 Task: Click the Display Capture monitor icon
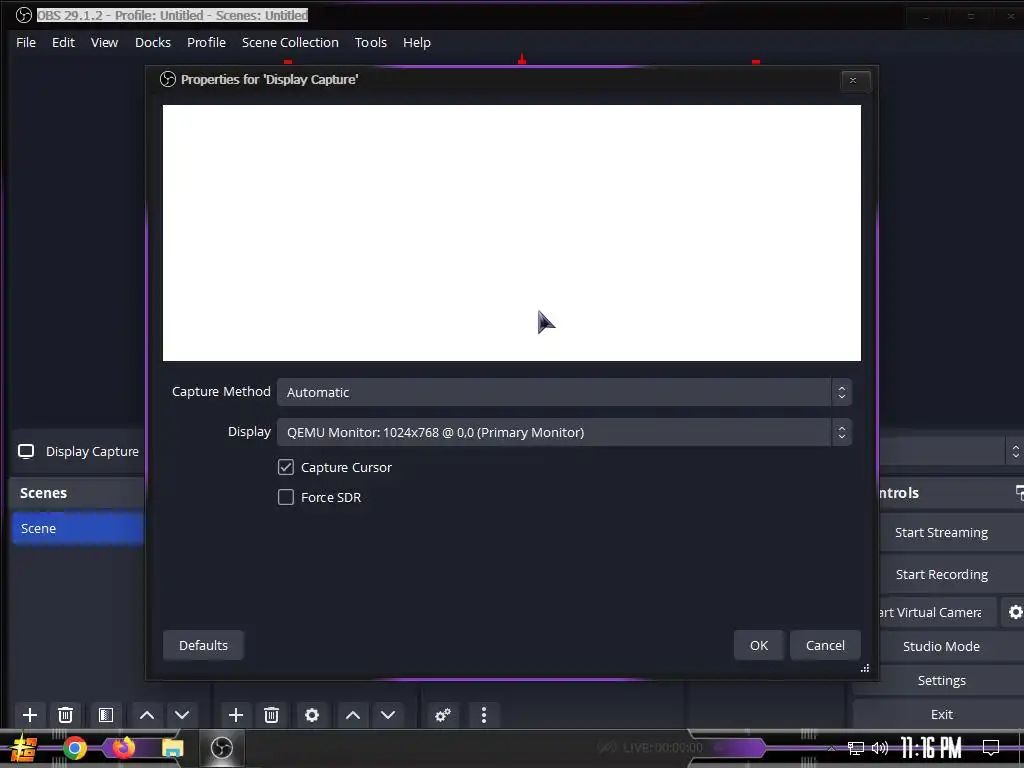point(26,451)
